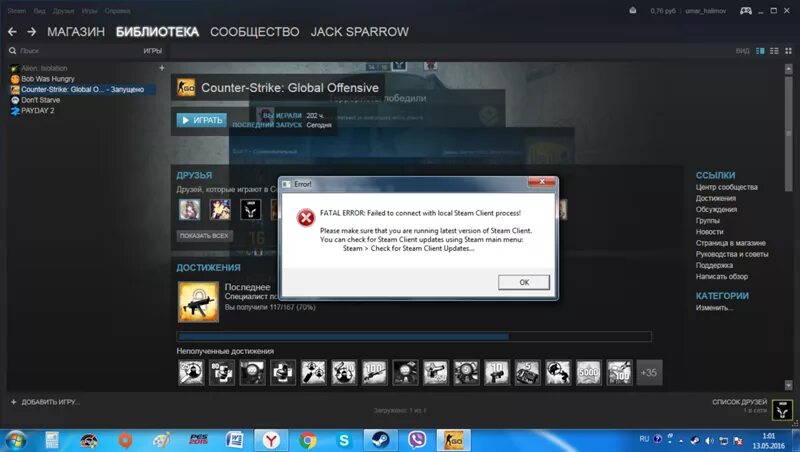800x452 pixels.
Task: Open the СООБЩЕСТВО tab
Action: point(255,32)
